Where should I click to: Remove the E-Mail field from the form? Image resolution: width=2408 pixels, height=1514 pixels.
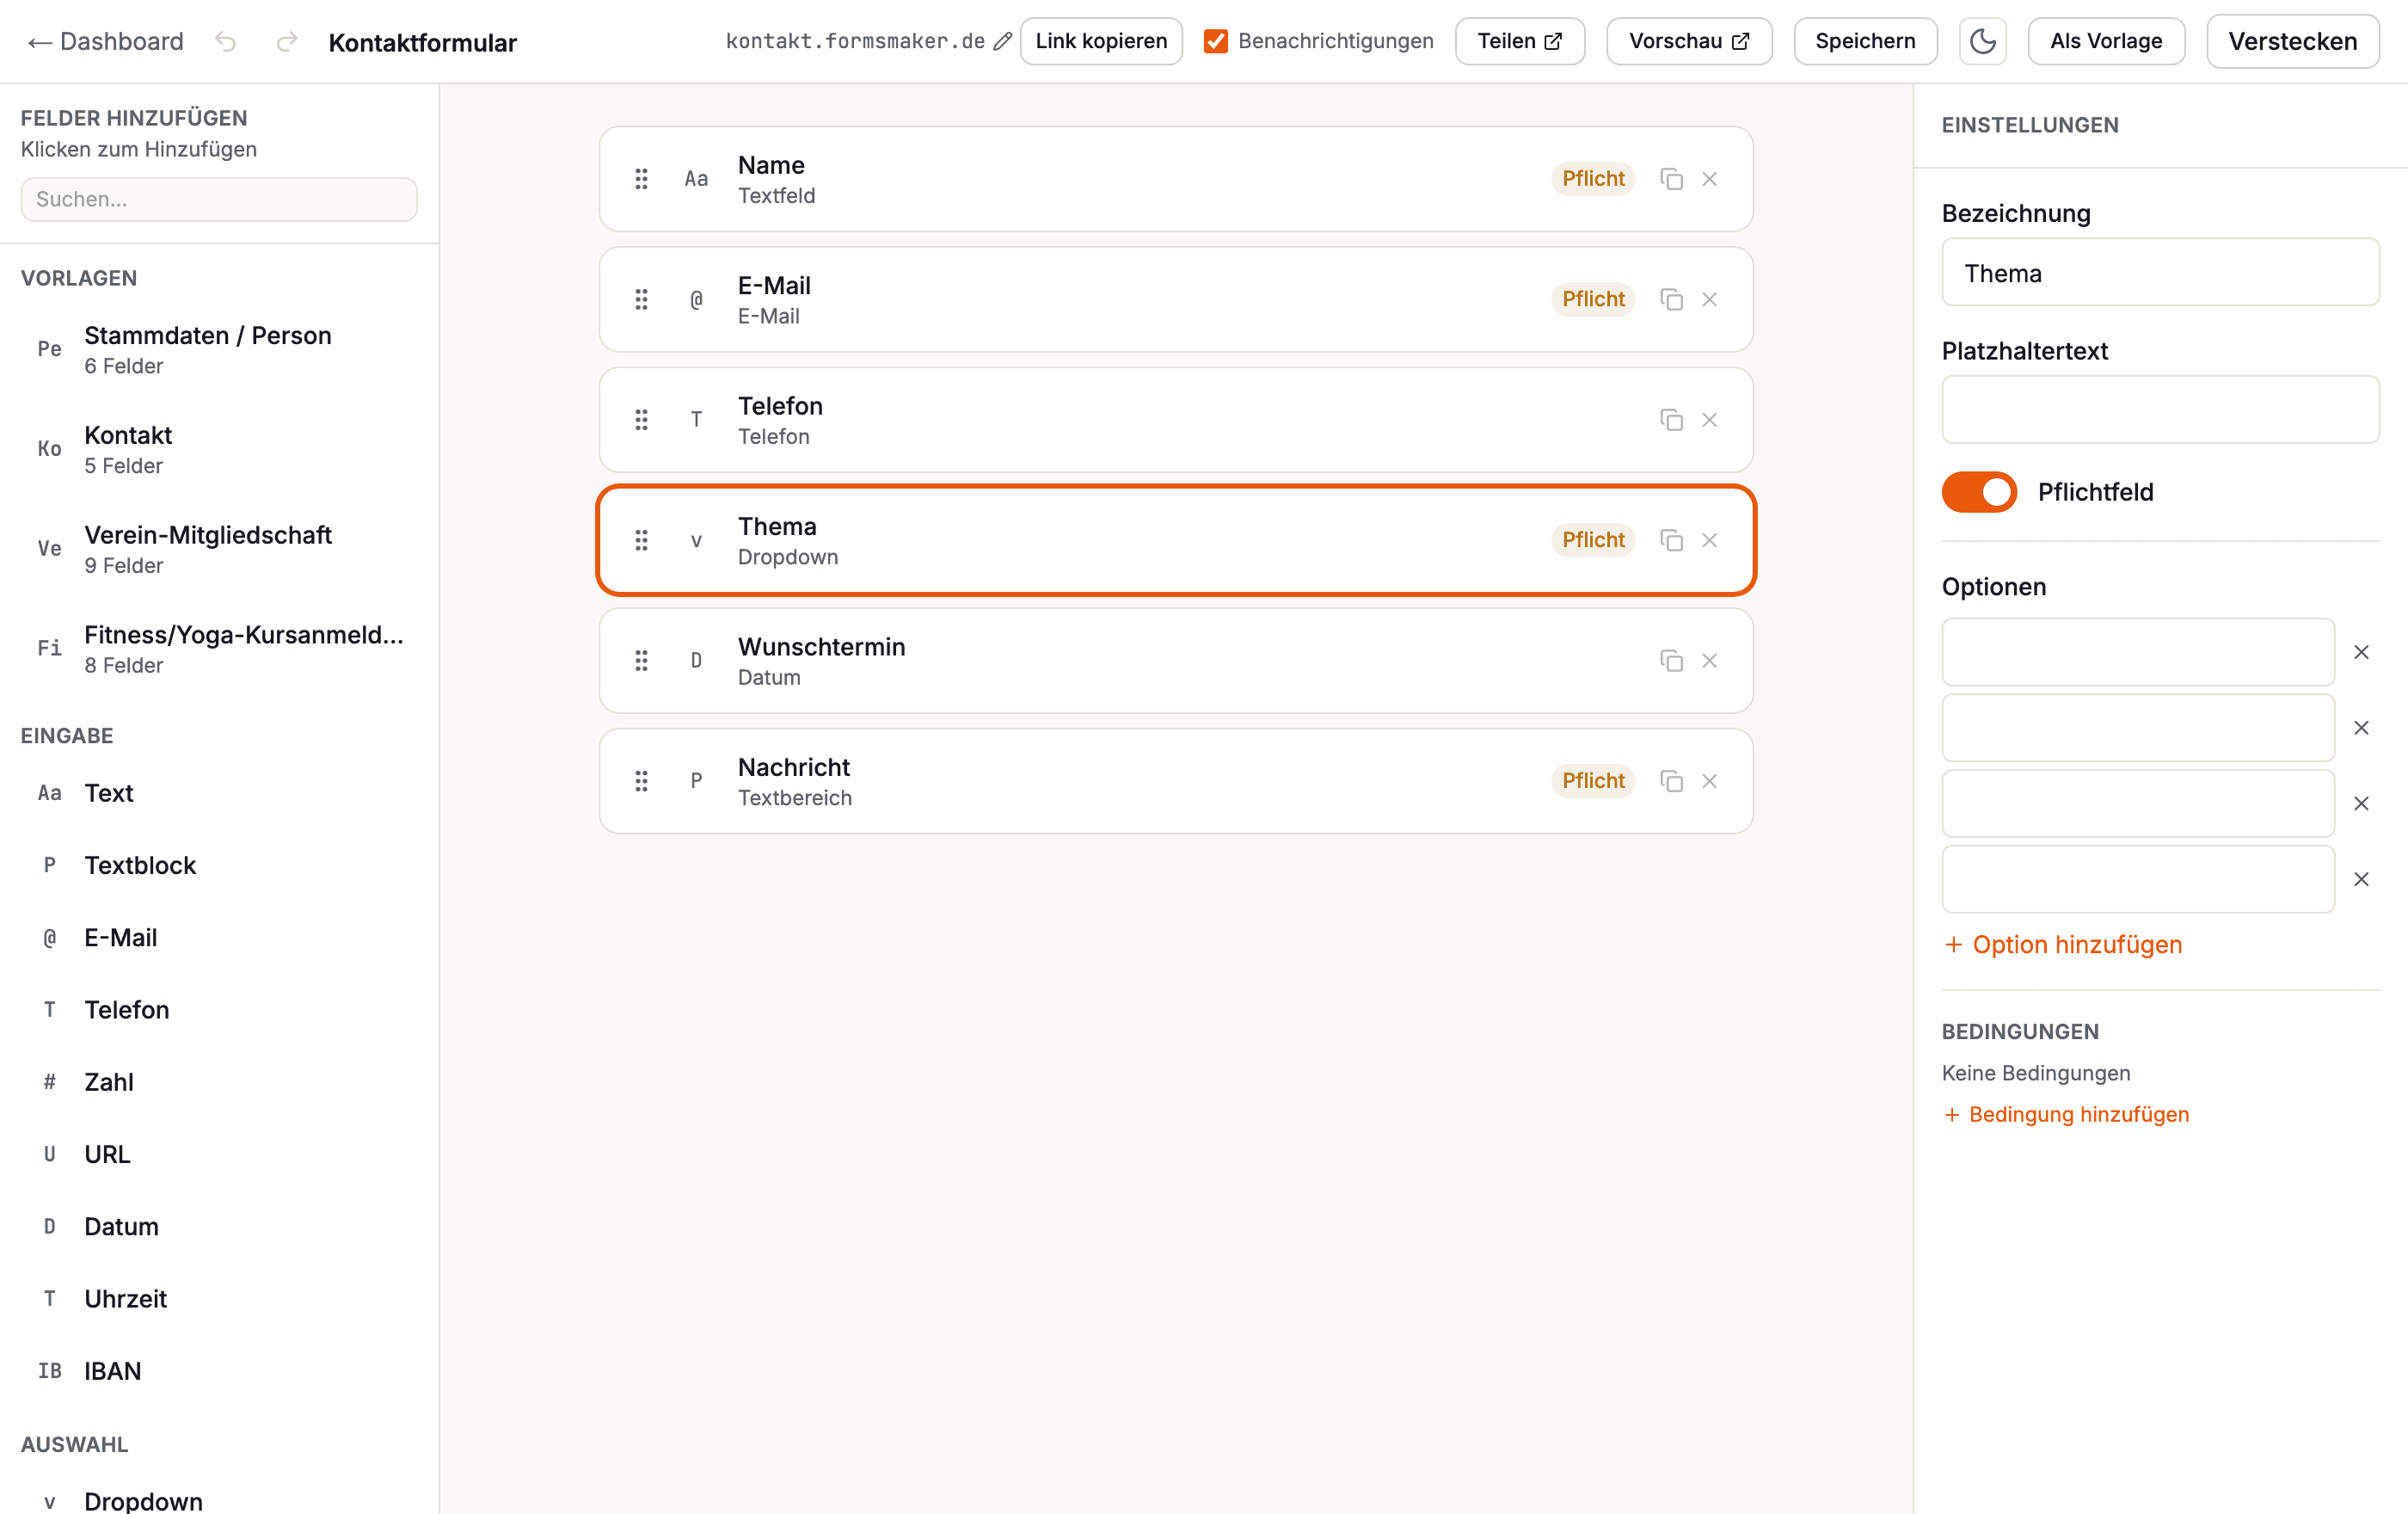1709,299
